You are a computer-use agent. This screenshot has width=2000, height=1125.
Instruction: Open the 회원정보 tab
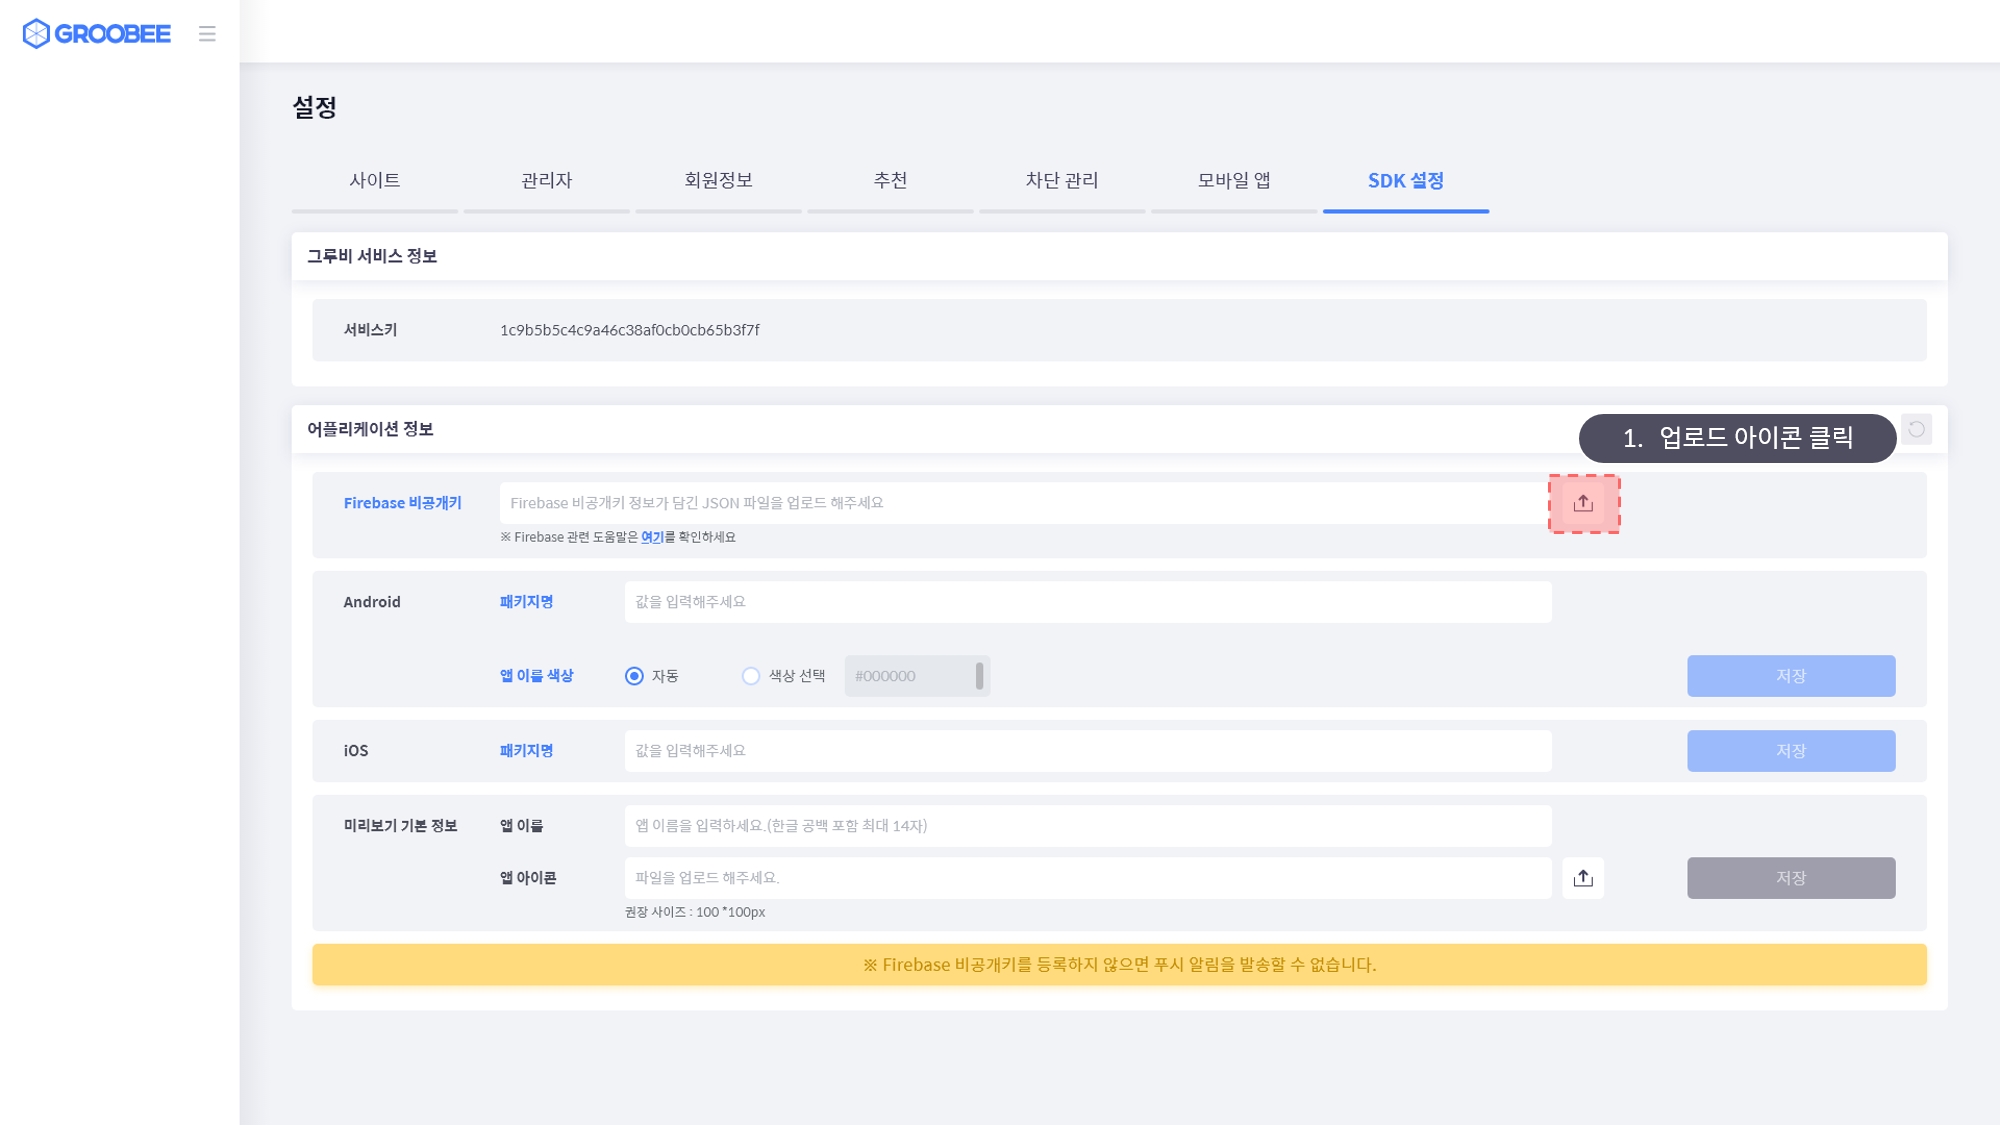tap(718, 180)
